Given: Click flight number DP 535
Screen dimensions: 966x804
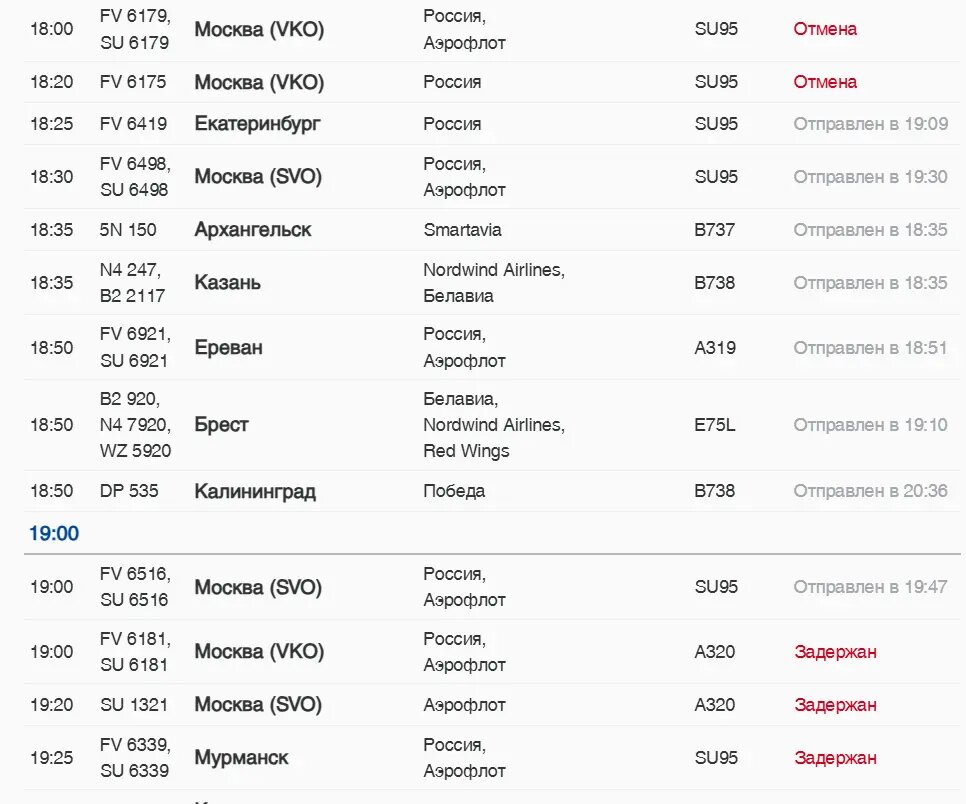Looking at the screenshot, I should pos(129,491).
